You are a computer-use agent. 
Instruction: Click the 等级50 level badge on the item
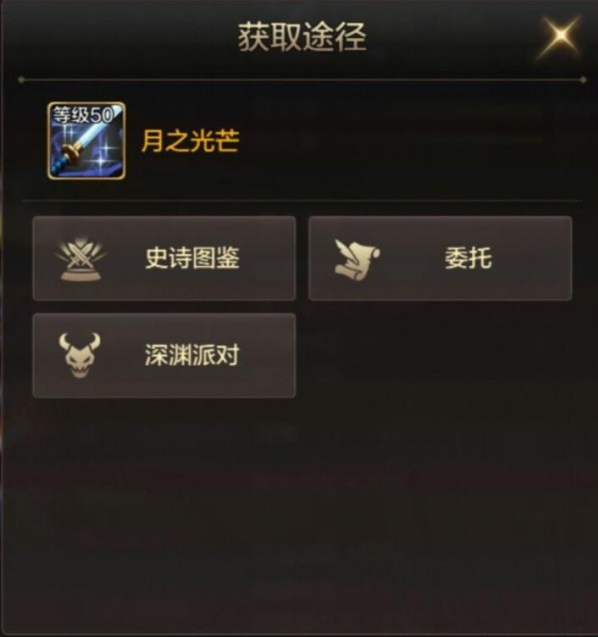coord(83,115)
